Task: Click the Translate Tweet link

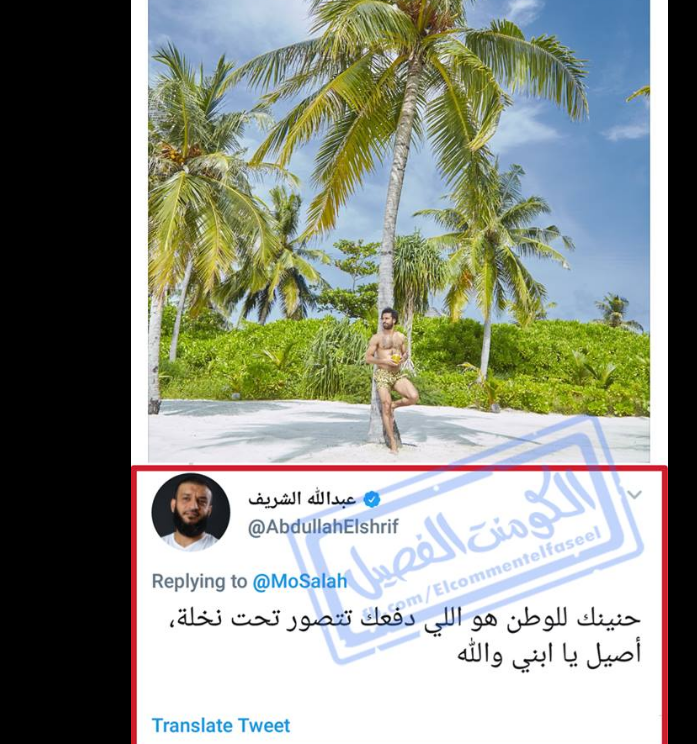Action: point(221,725)
